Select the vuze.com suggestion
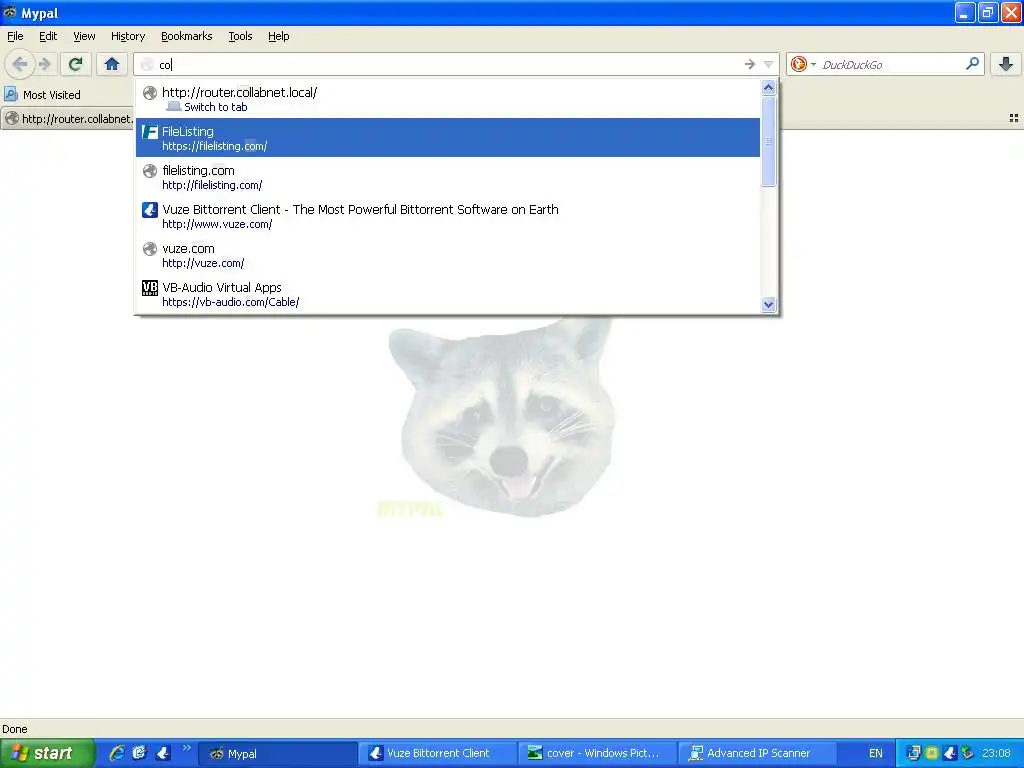This screenshot has height=768, width=1024. point(447,255)
